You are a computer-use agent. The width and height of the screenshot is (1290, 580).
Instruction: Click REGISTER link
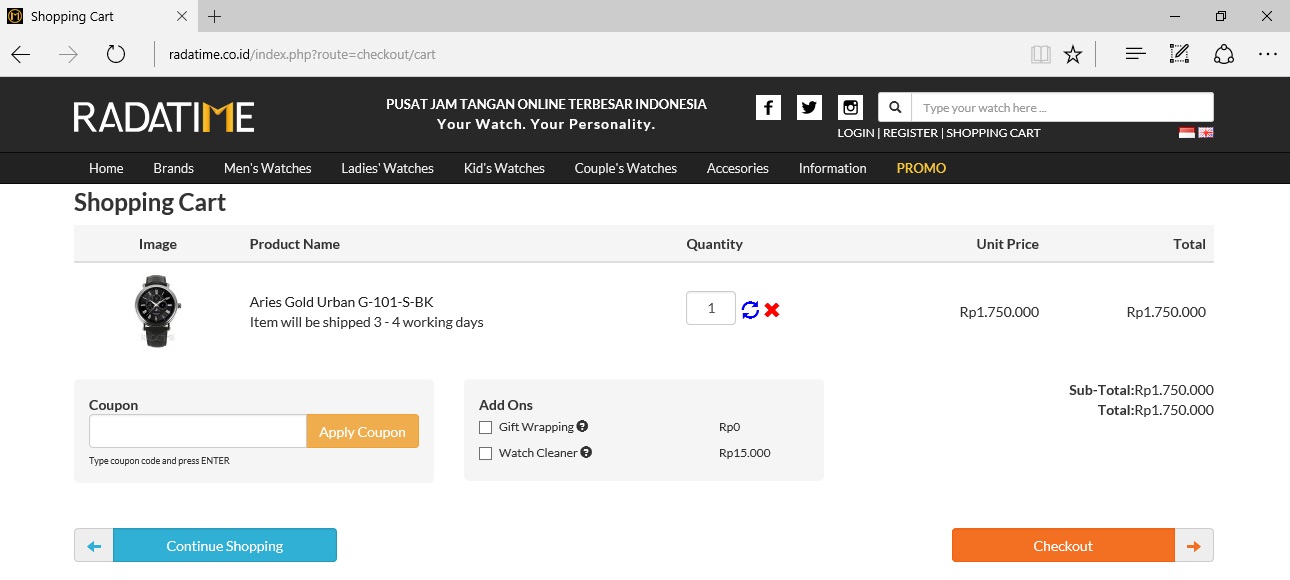tap(911, 133)
